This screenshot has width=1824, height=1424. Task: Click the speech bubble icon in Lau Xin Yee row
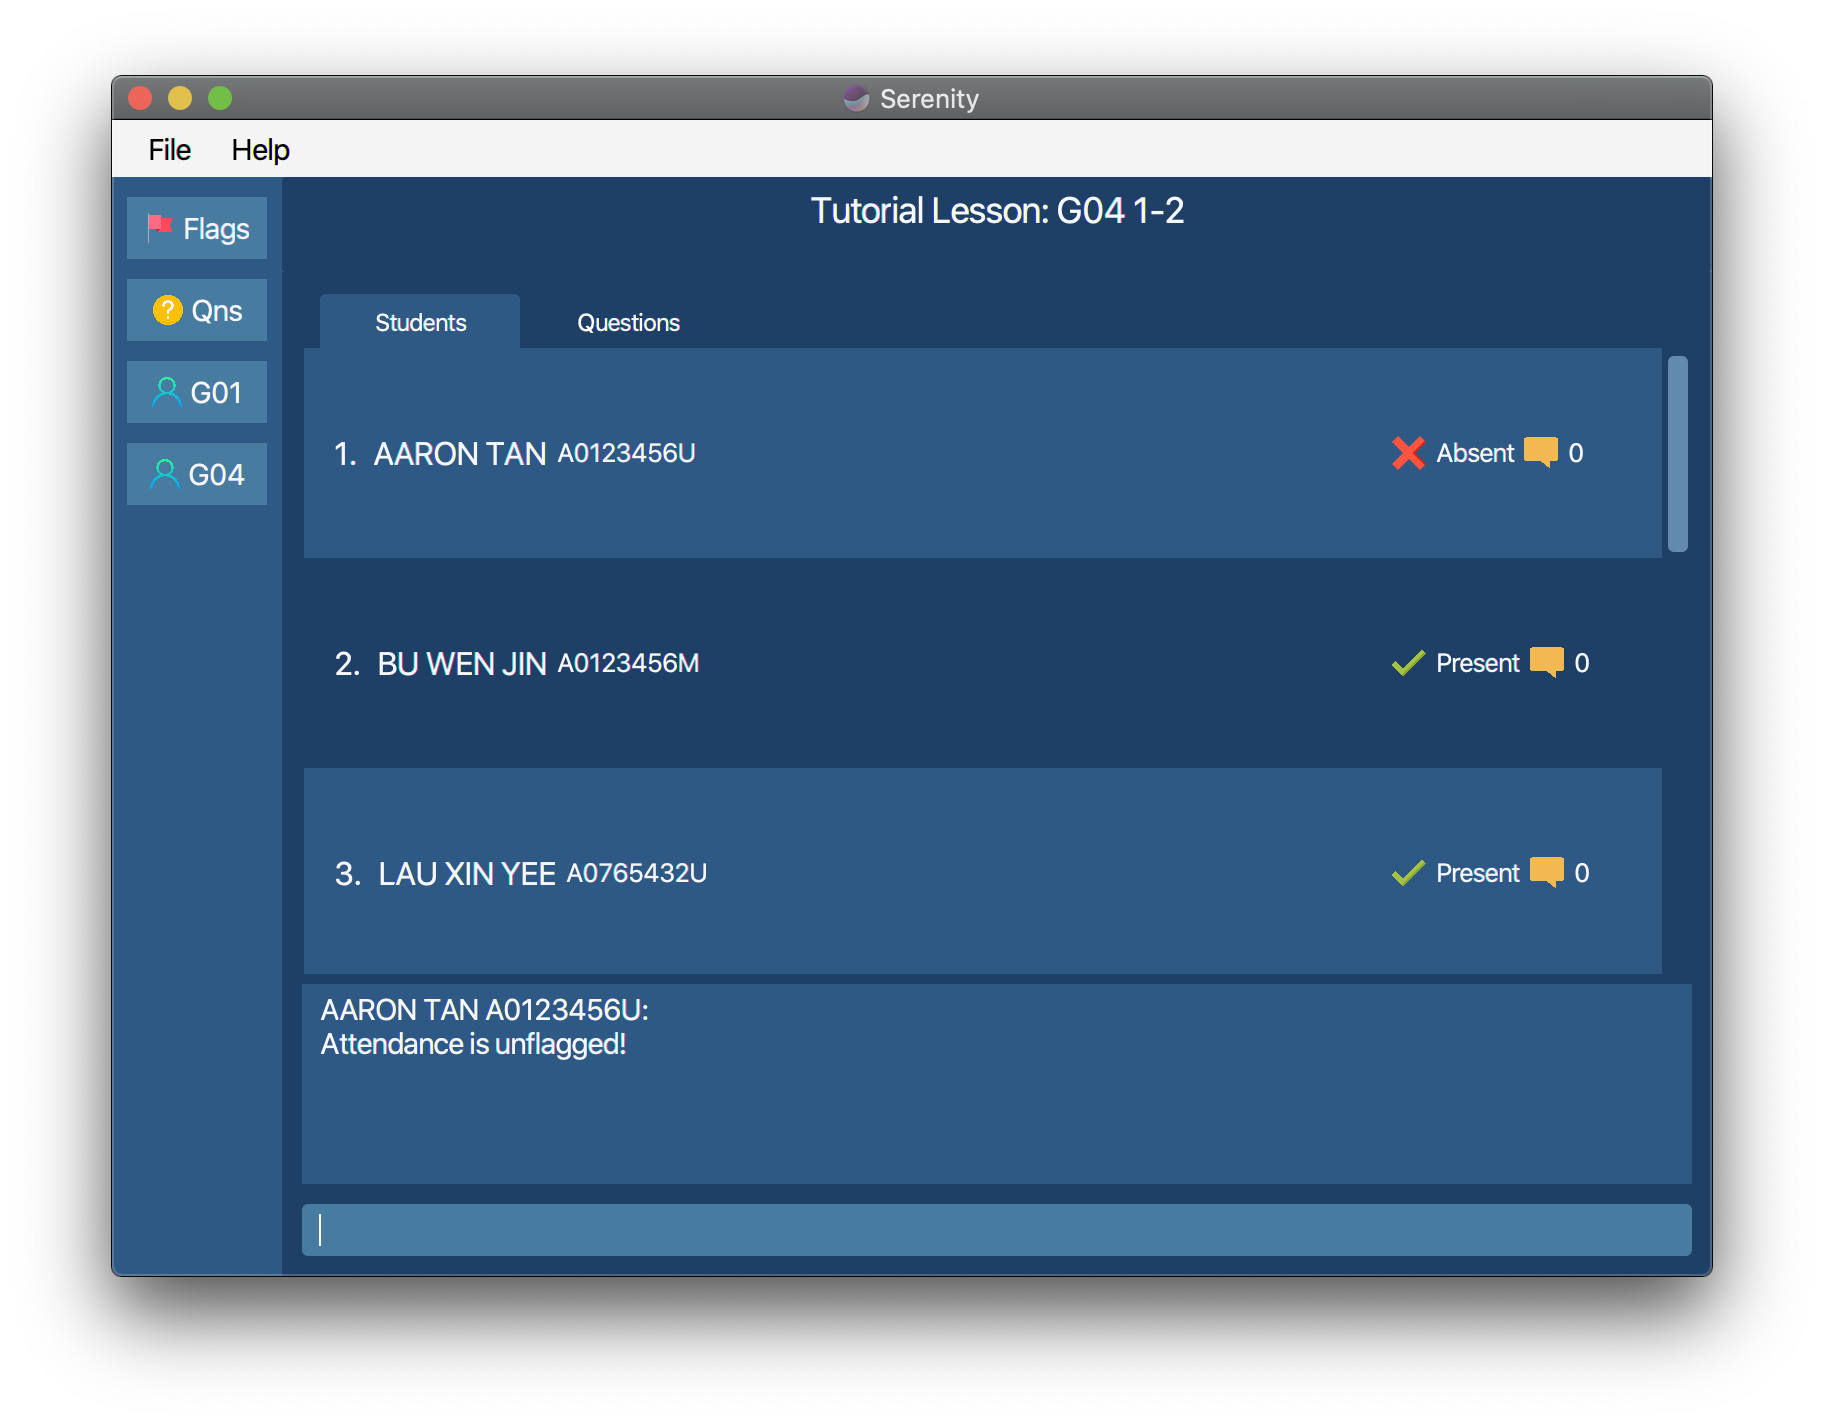pyautogui.click(x=1547, y=872)
